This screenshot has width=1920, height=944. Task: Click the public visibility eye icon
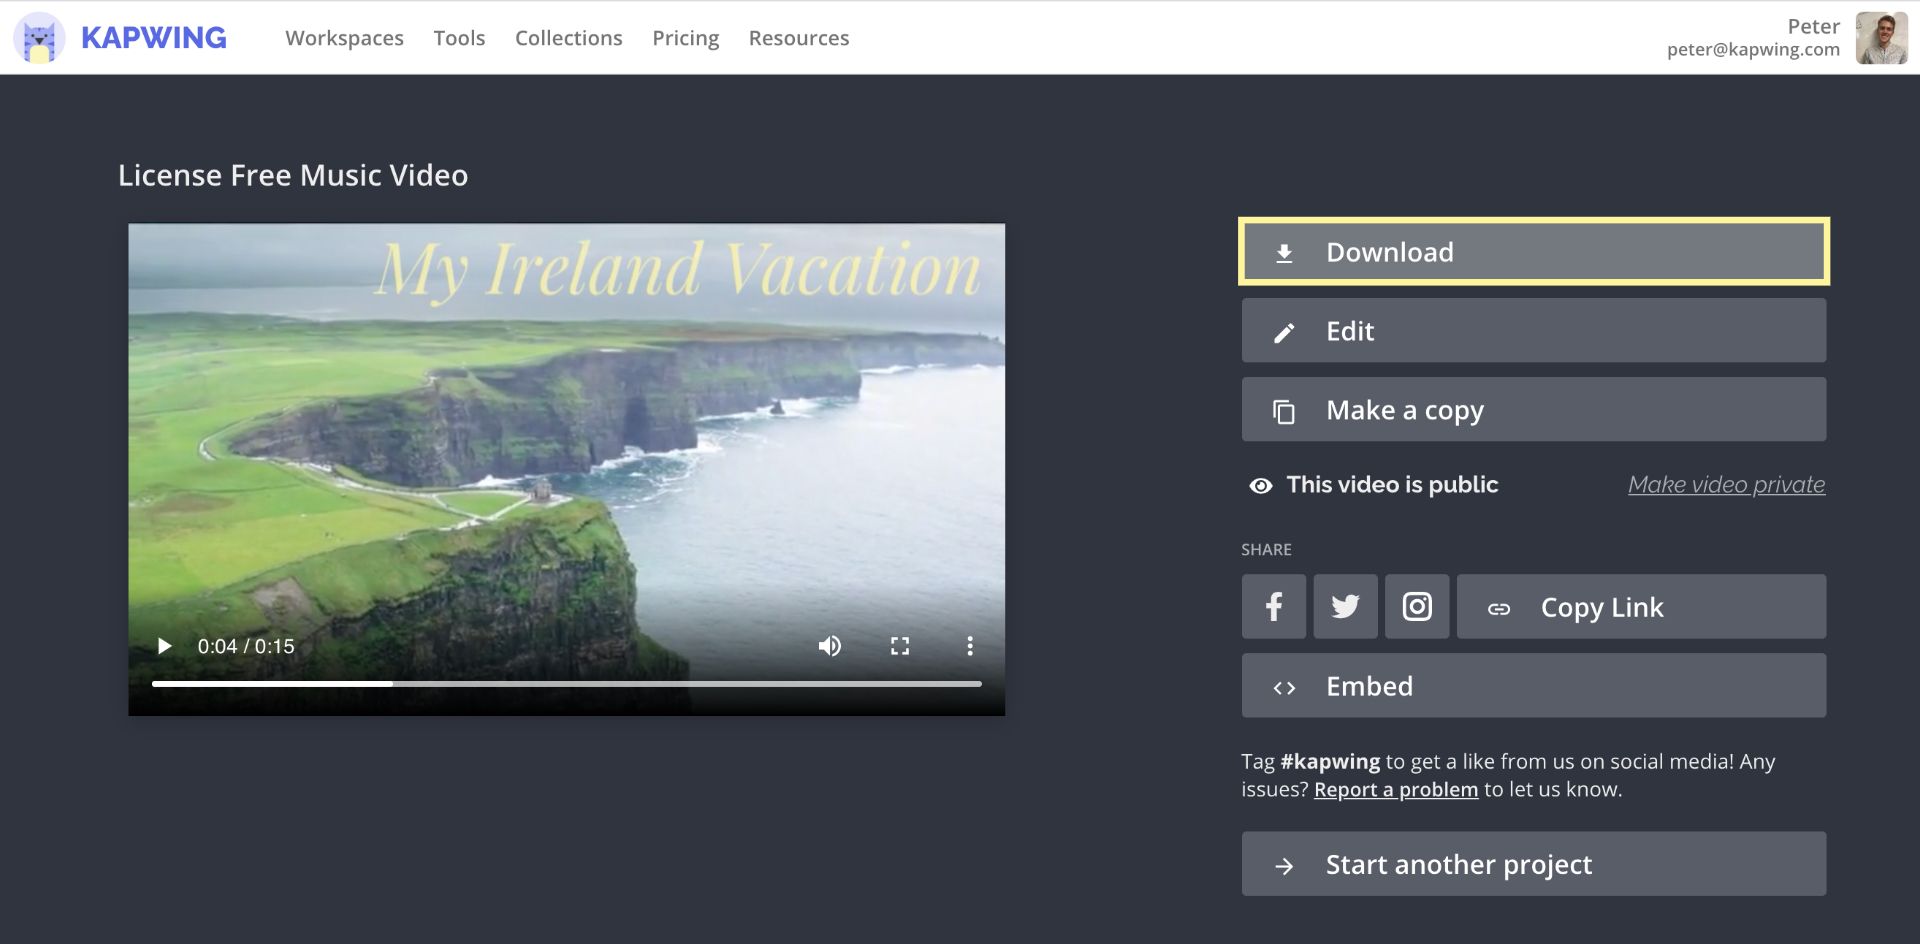coord(1261,486)
